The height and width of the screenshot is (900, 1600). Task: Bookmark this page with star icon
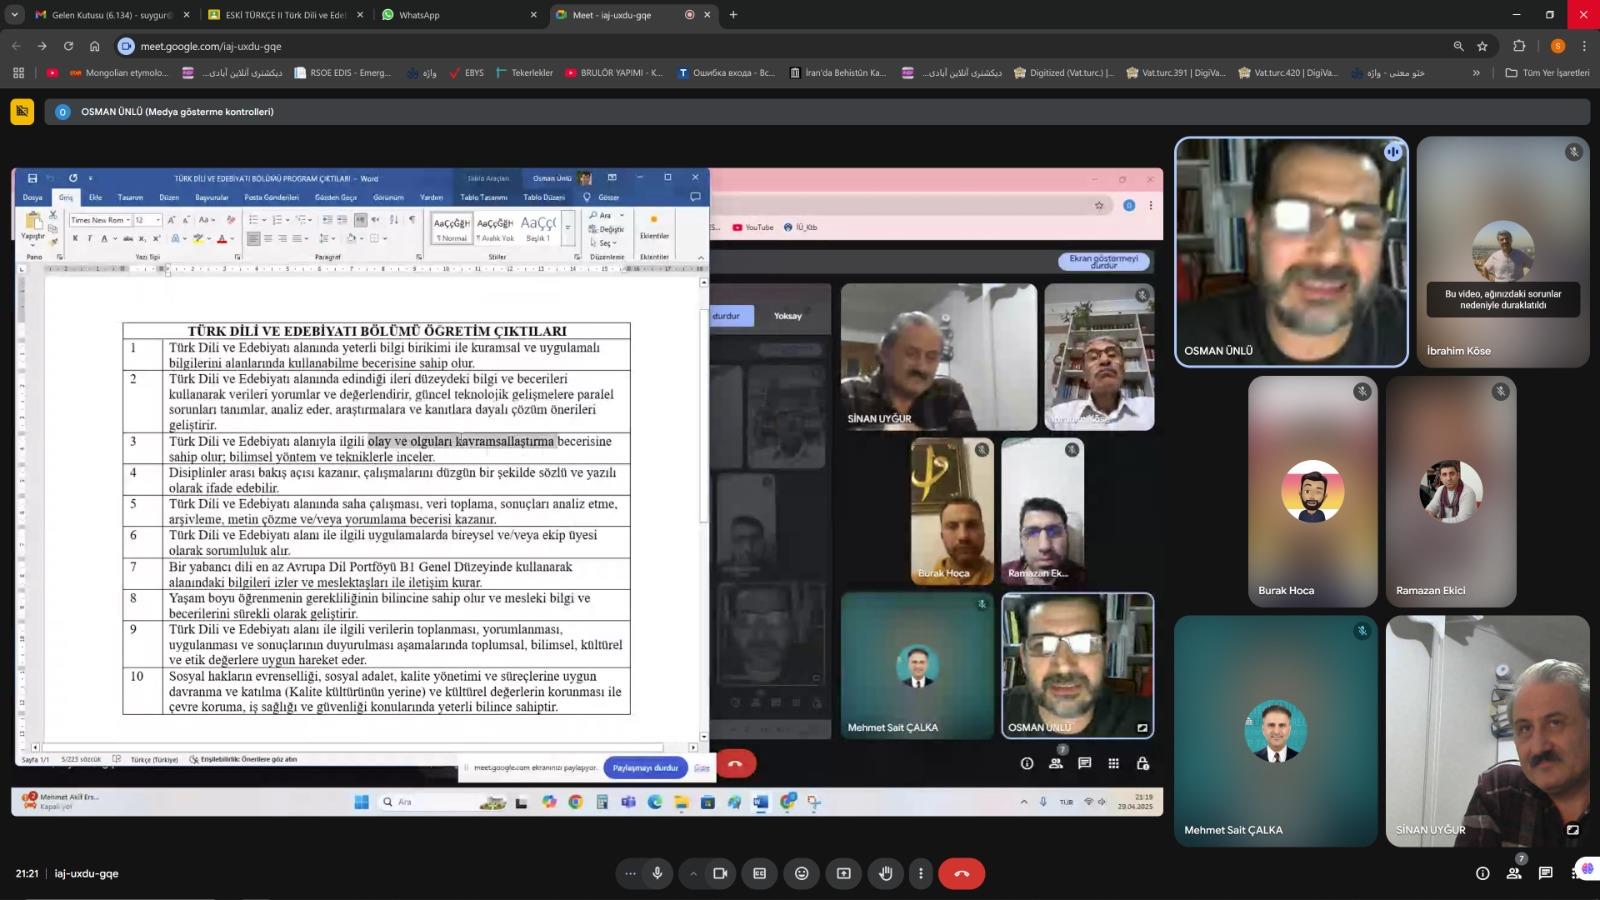(x=1482, y=46)
